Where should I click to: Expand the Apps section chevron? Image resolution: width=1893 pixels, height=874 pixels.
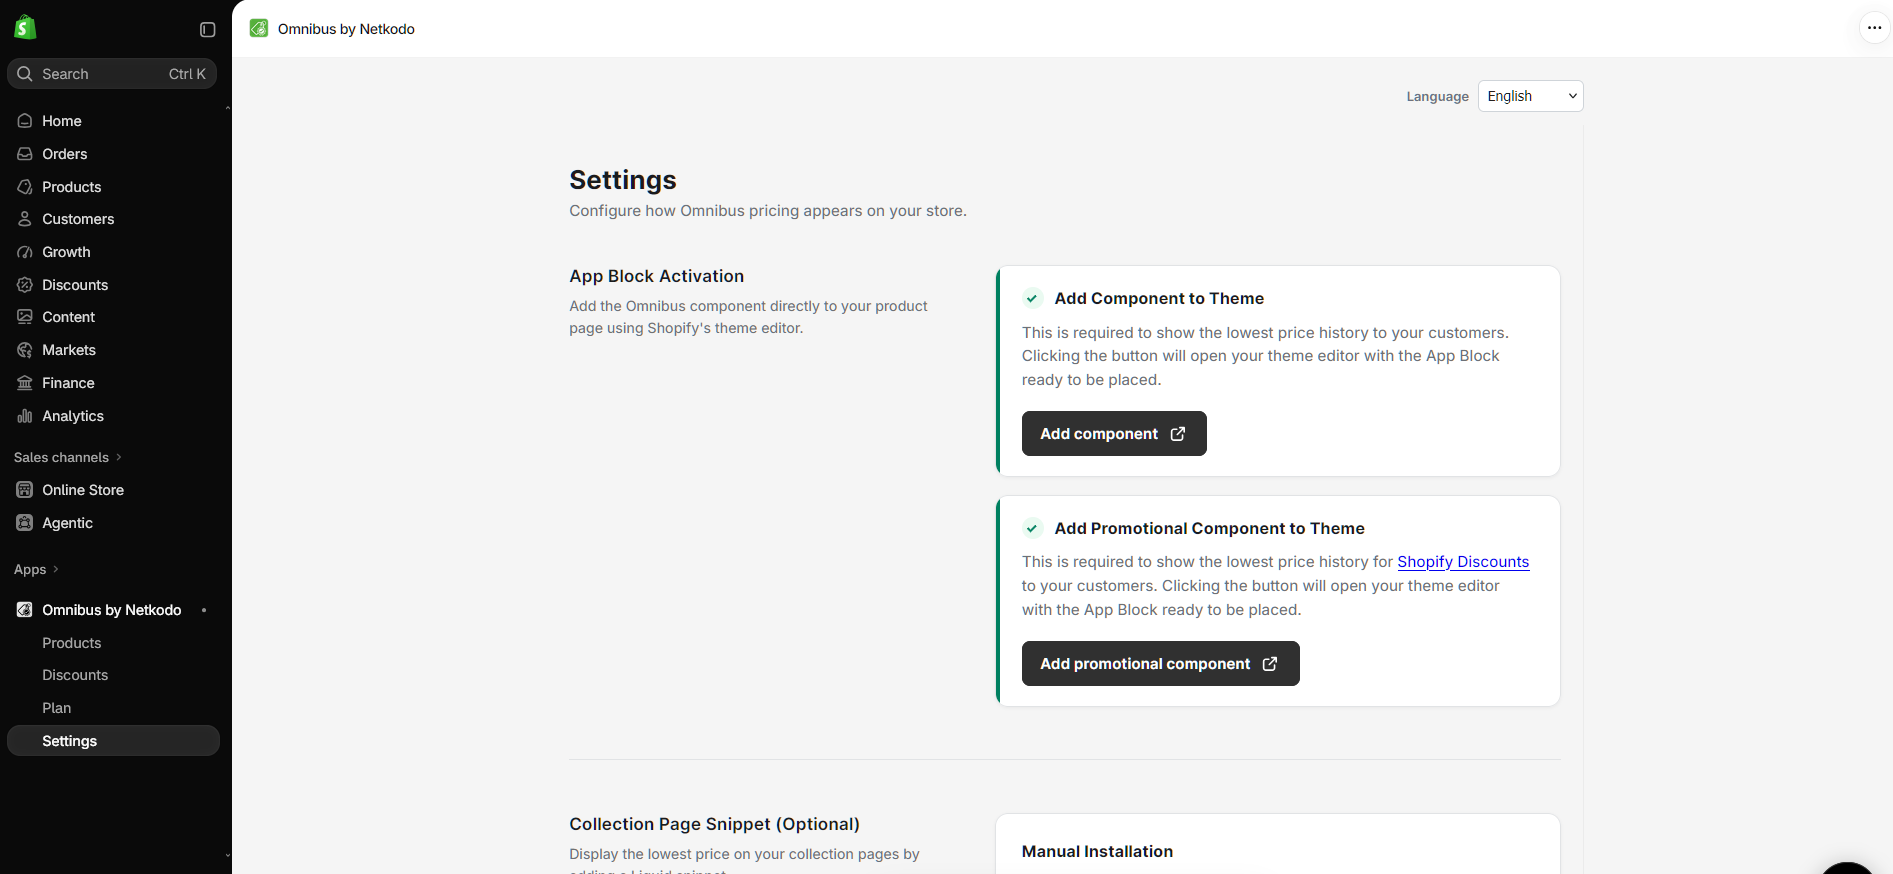[56, 569]
